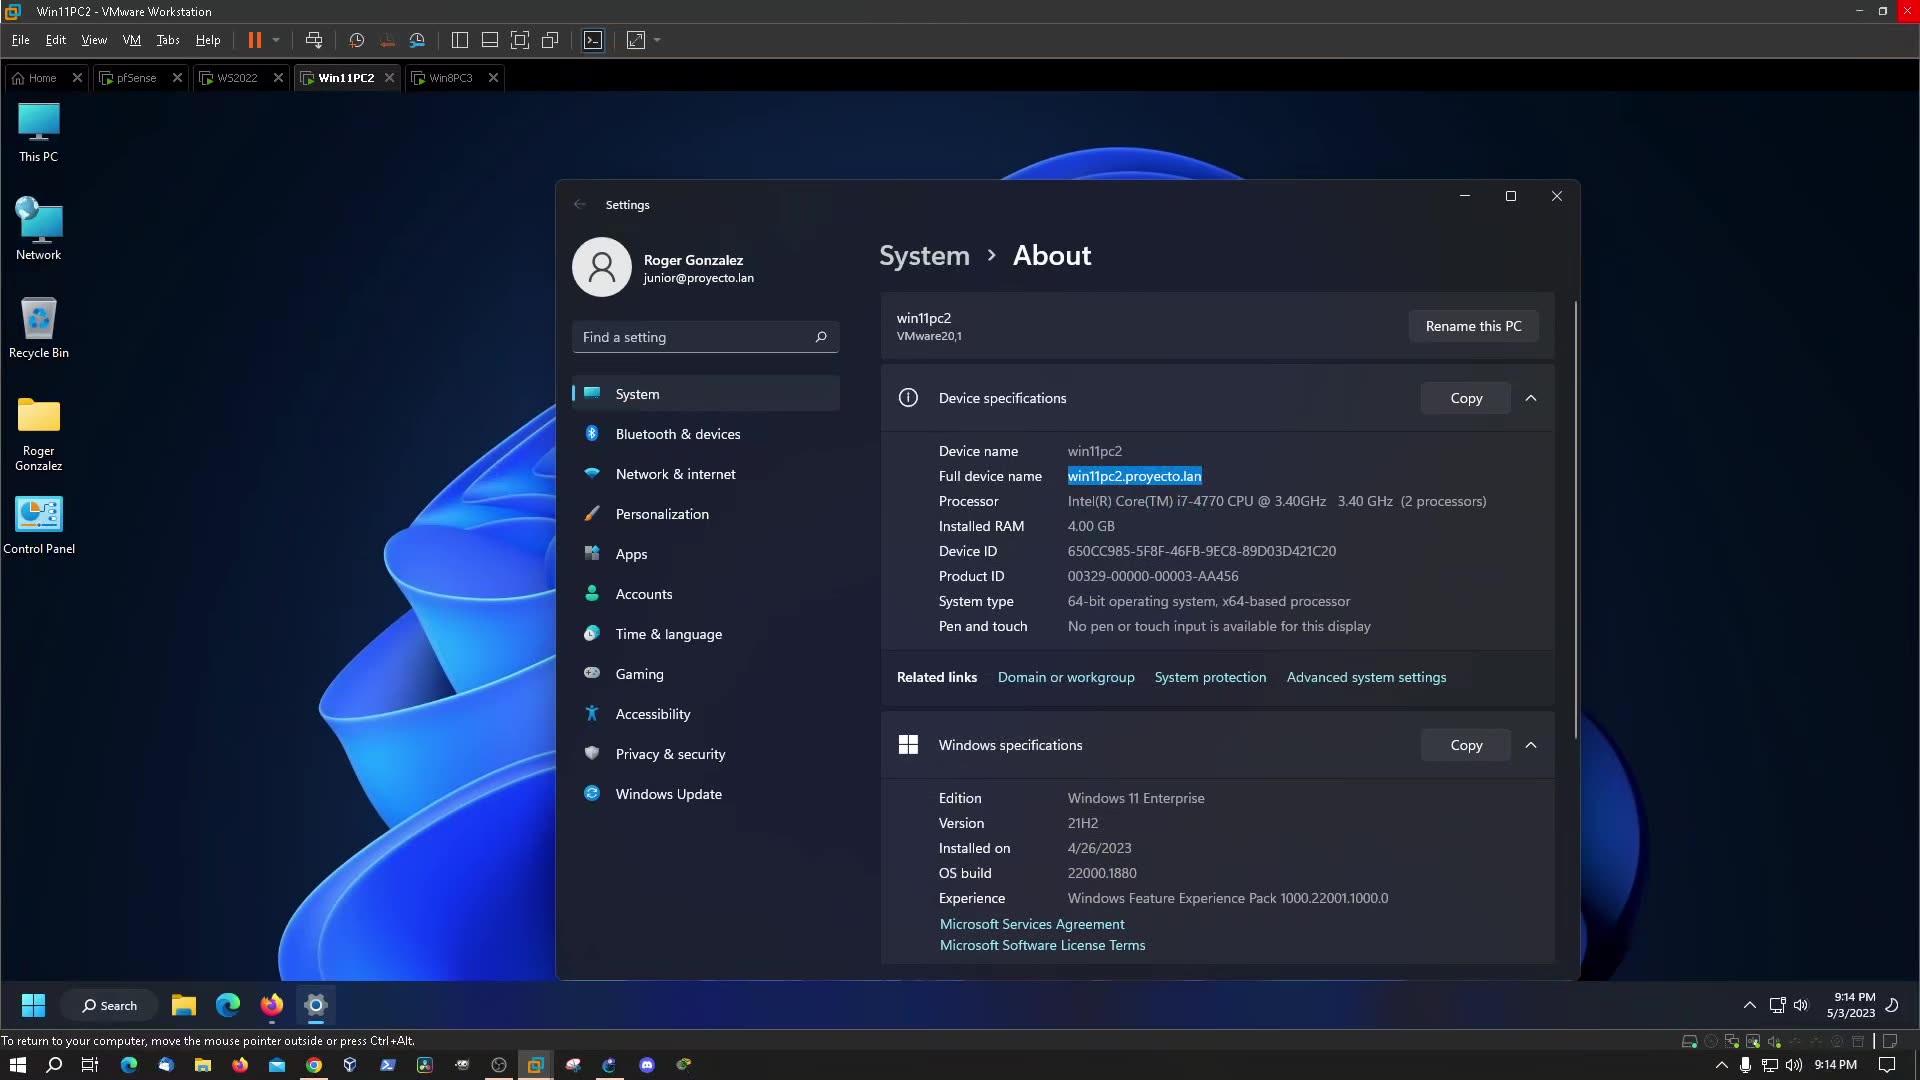The height and width of the screenshot is (1080, 1920).
Task: Toggle the VMware Unity console view
Action: [x=550, y=40]
